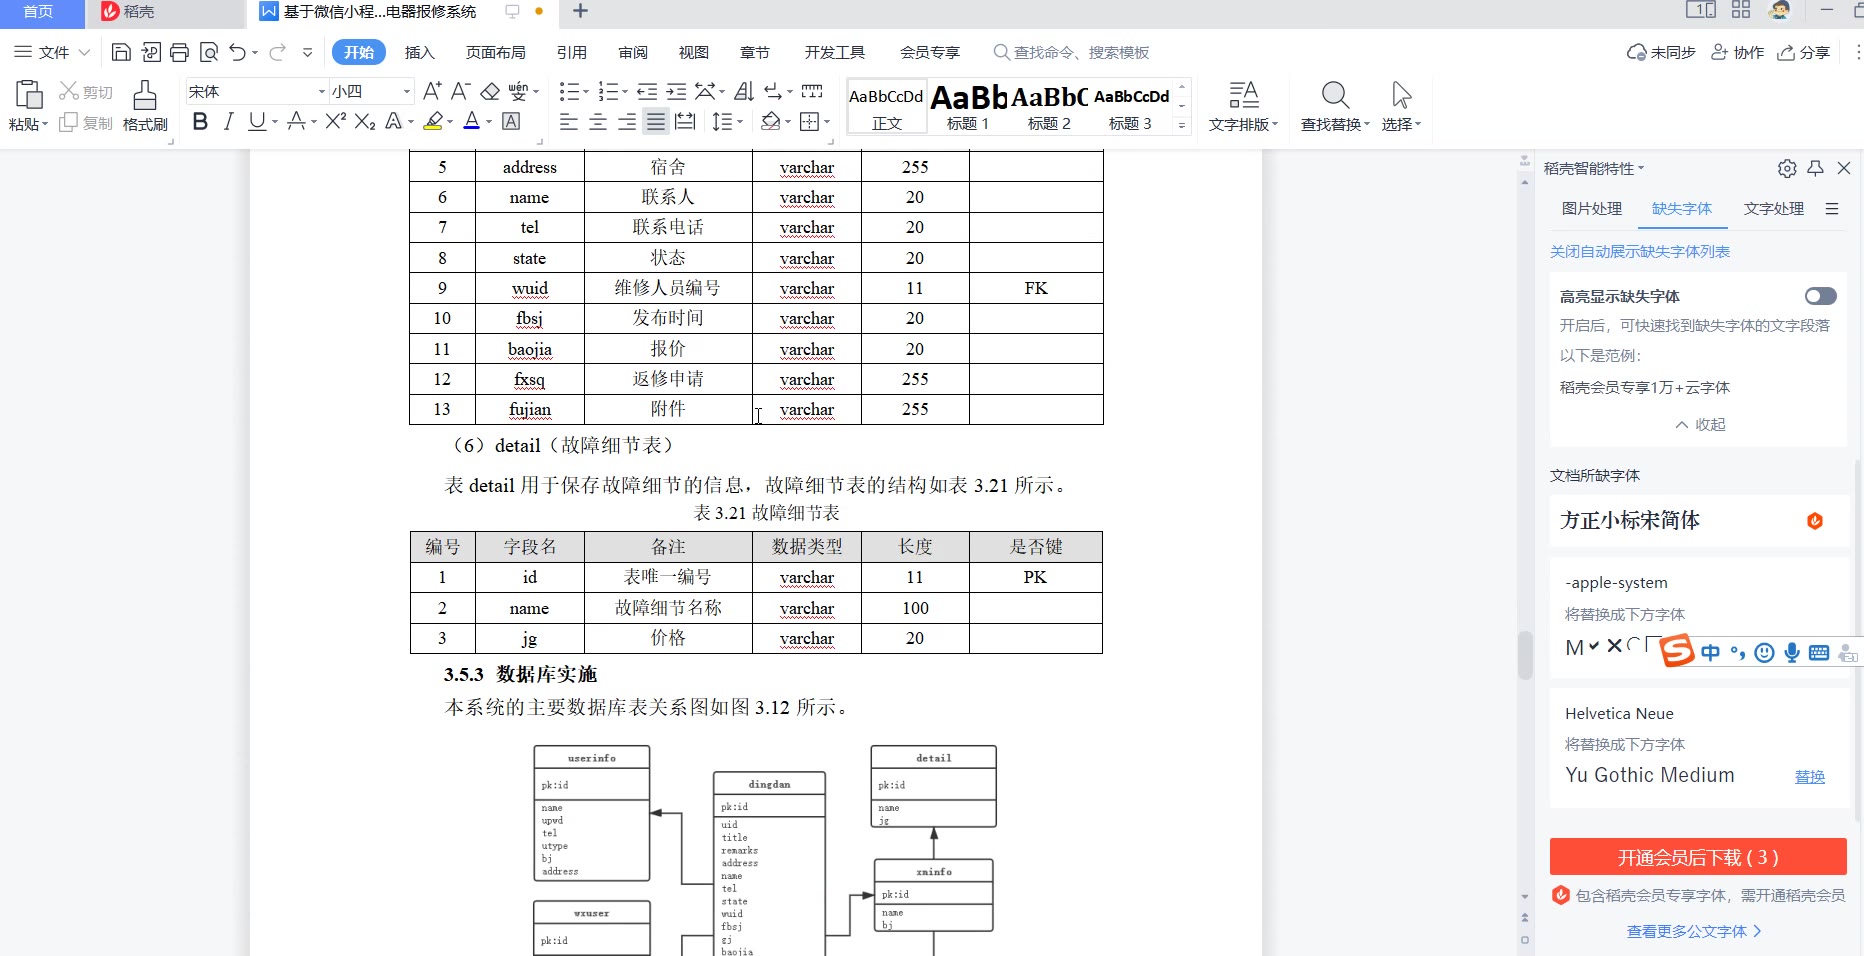Expand the numbered list dropdown arrow
Image resolution: width=1864 pixels, height=956 pixels.
click(625, 92)
